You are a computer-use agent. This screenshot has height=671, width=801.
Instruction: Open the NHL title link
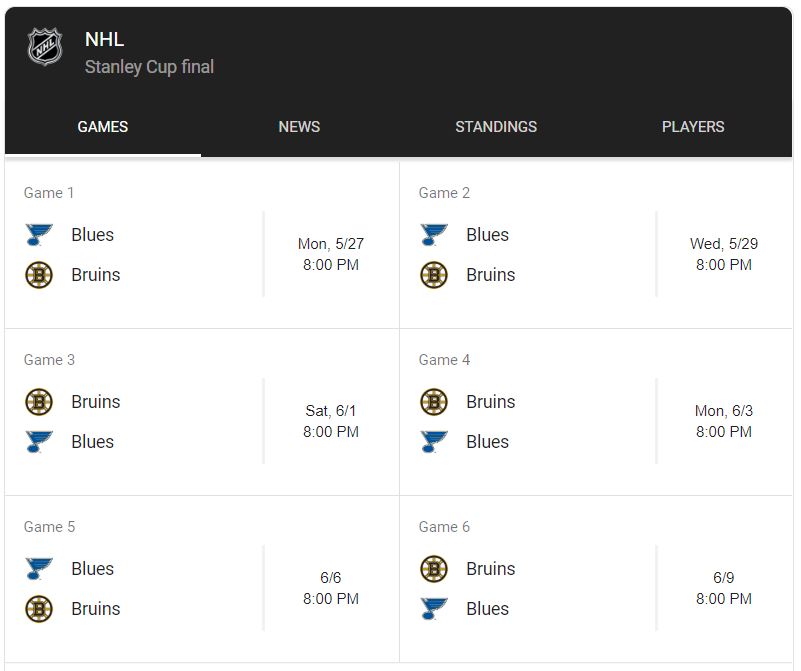point(104,40)
